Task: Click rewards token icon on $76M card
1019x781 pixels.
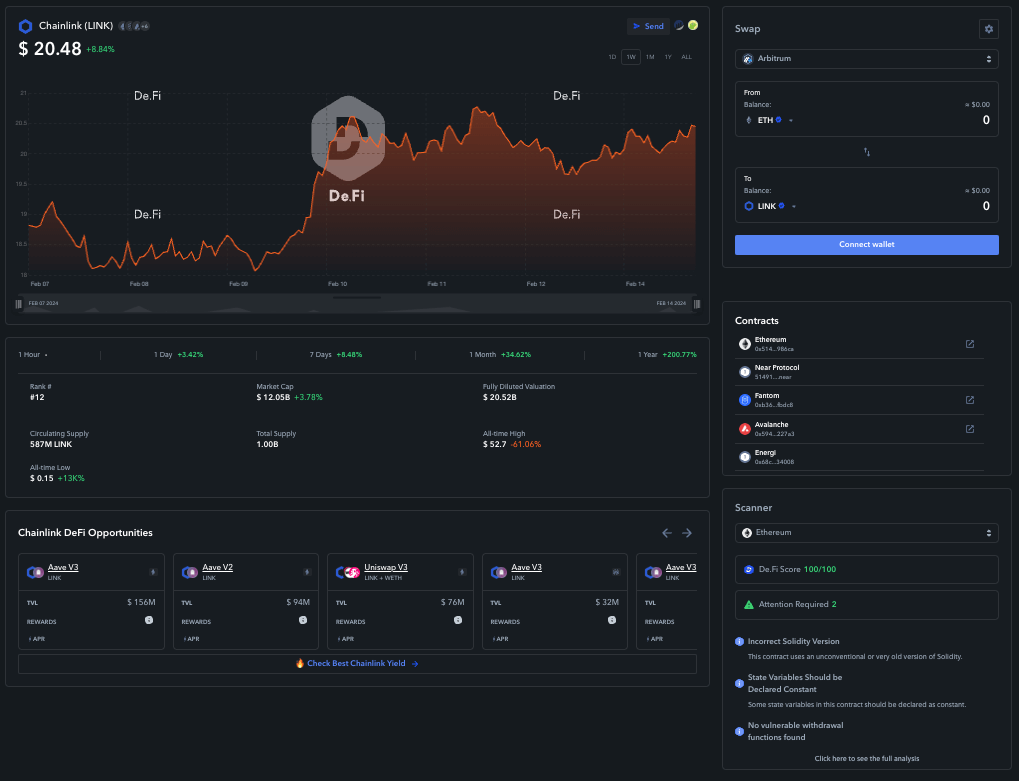Action: coord(458,621)
